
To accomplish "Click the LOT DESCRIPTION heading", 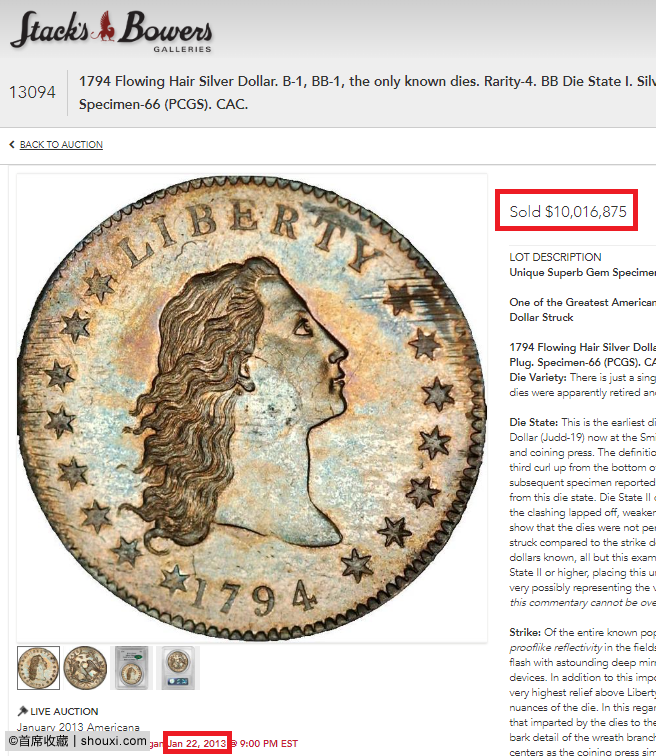I will point(555,257).
